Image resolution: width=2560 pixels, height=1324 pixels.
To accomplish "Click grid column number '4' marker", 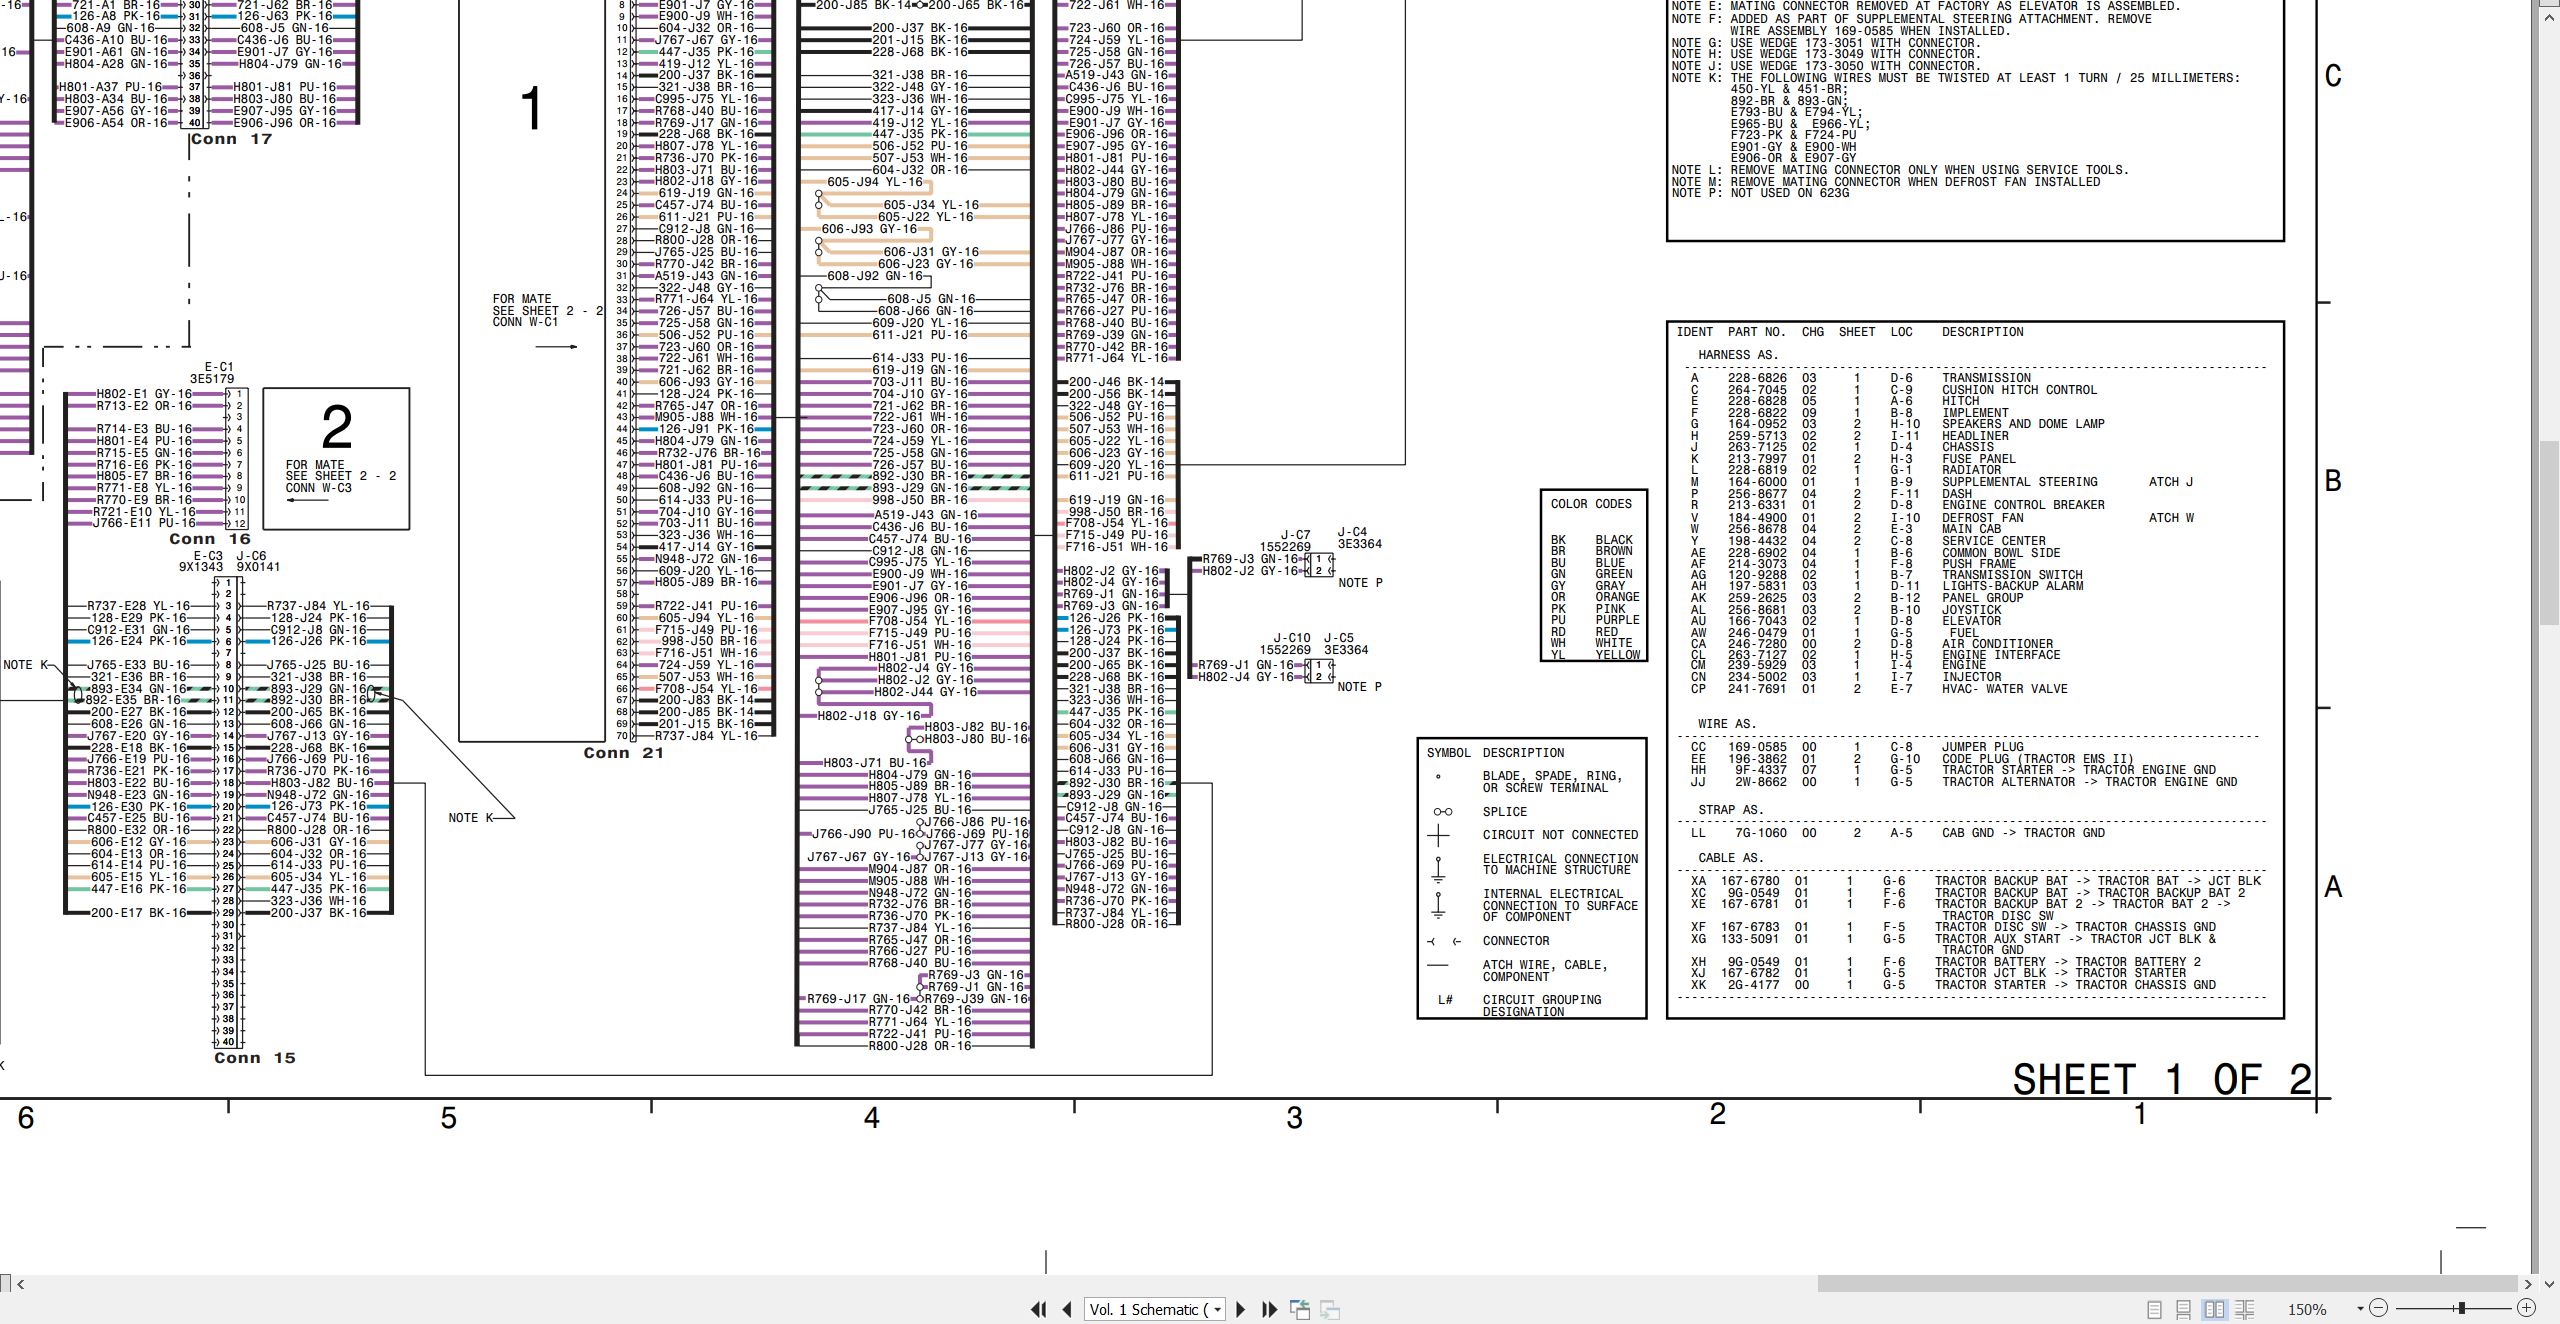I will (872, 1118).
